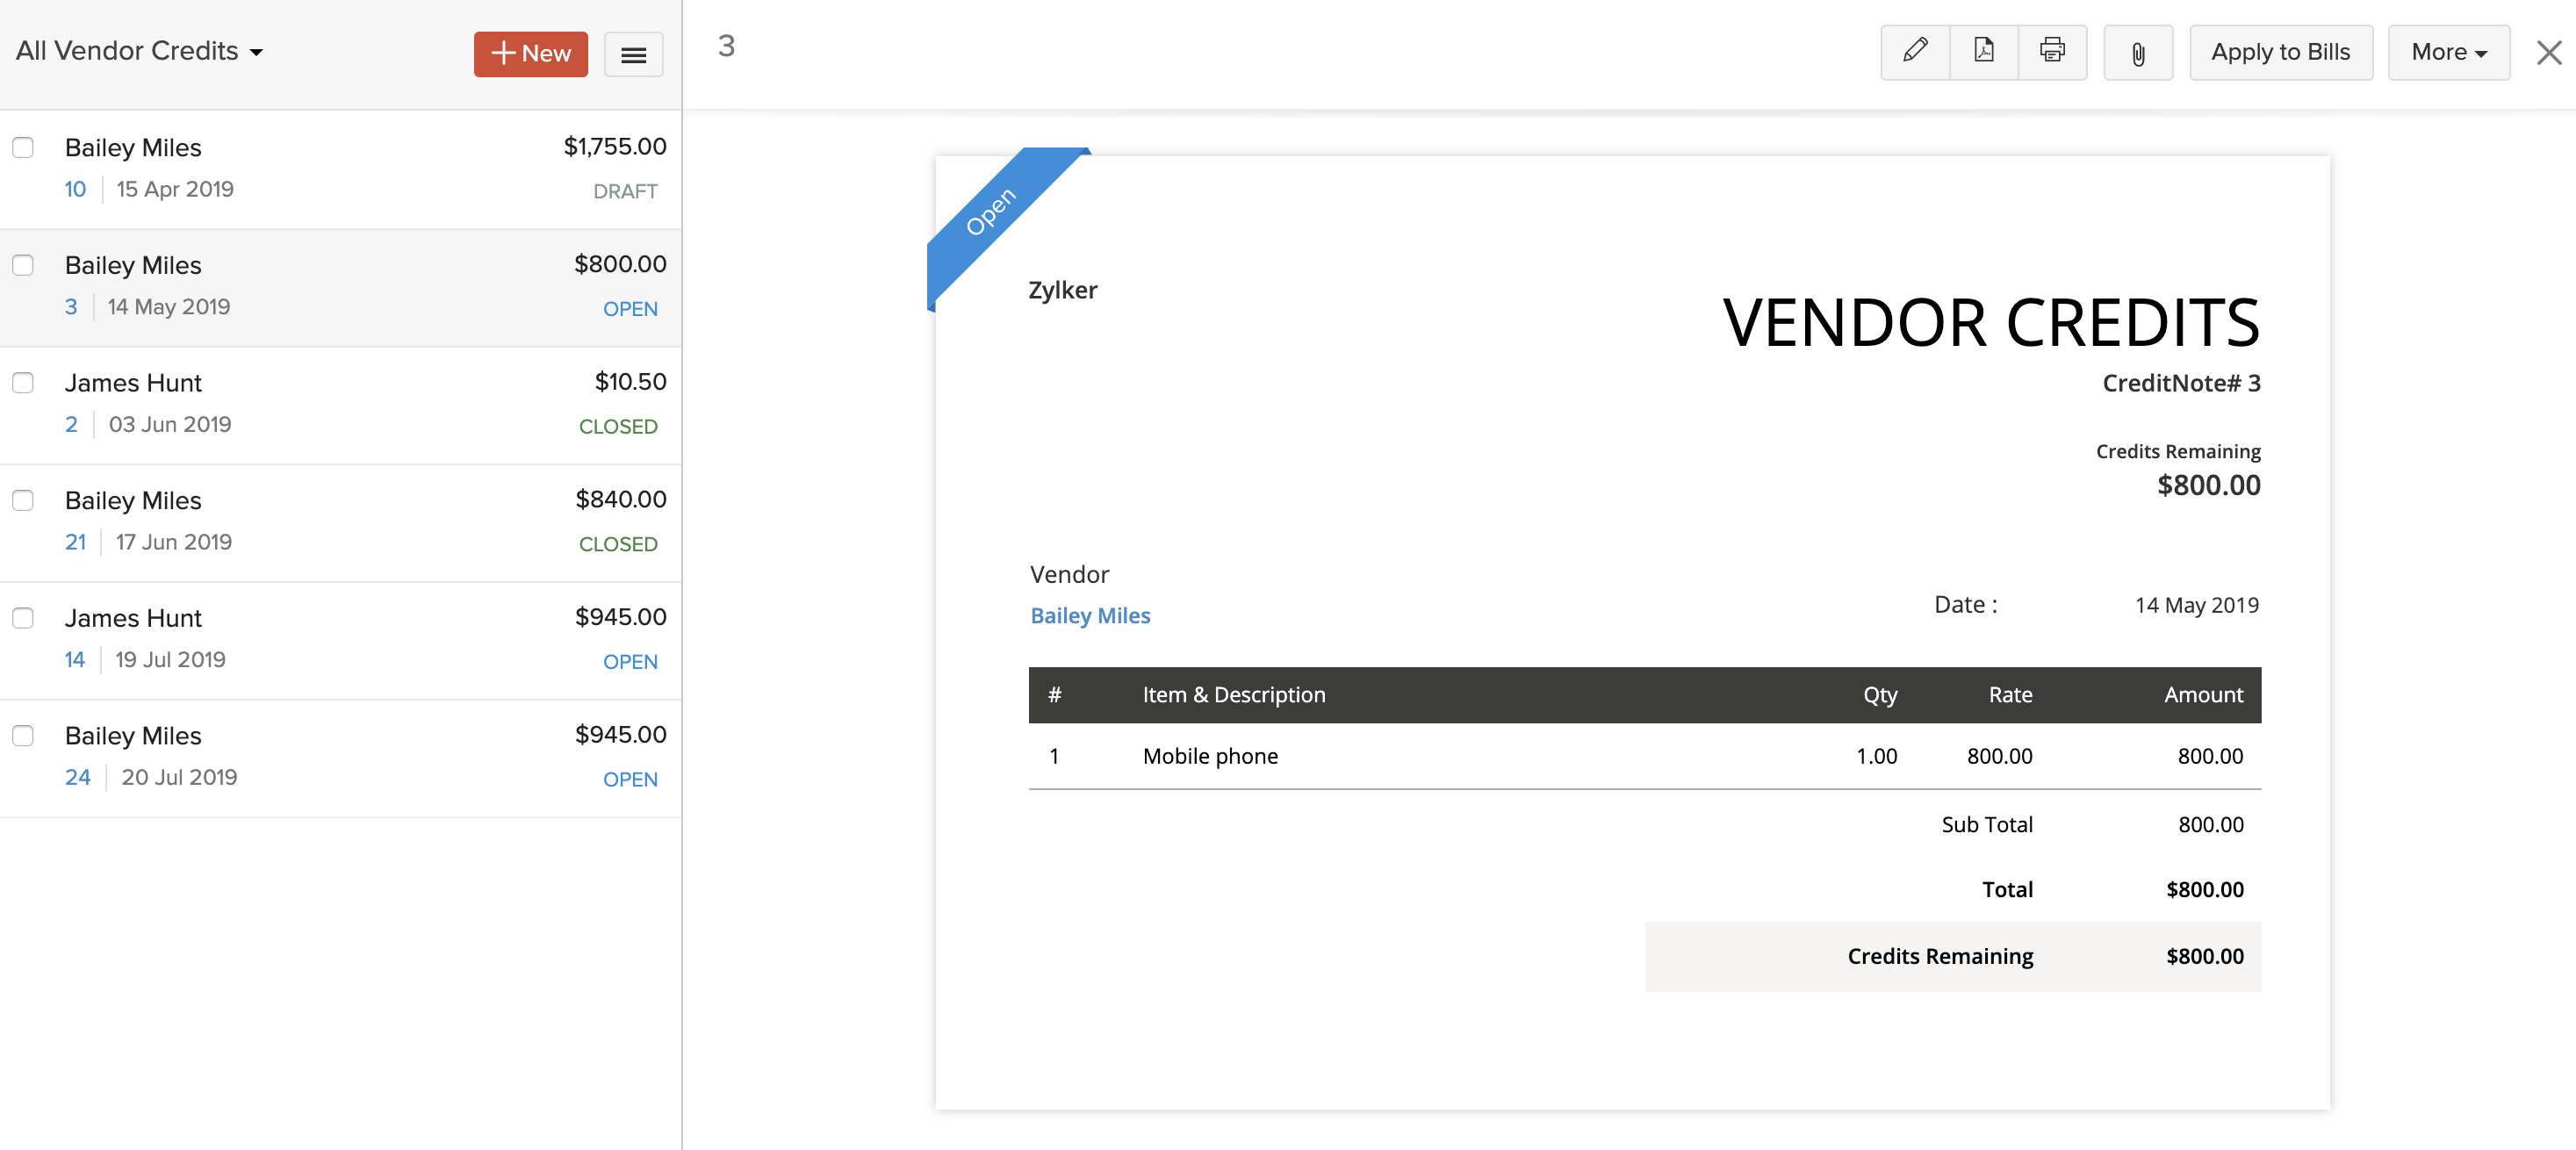Screen dimensions: 2576x1150
Task: Click the PDF/save document icon
Action: coord(1983,51)
